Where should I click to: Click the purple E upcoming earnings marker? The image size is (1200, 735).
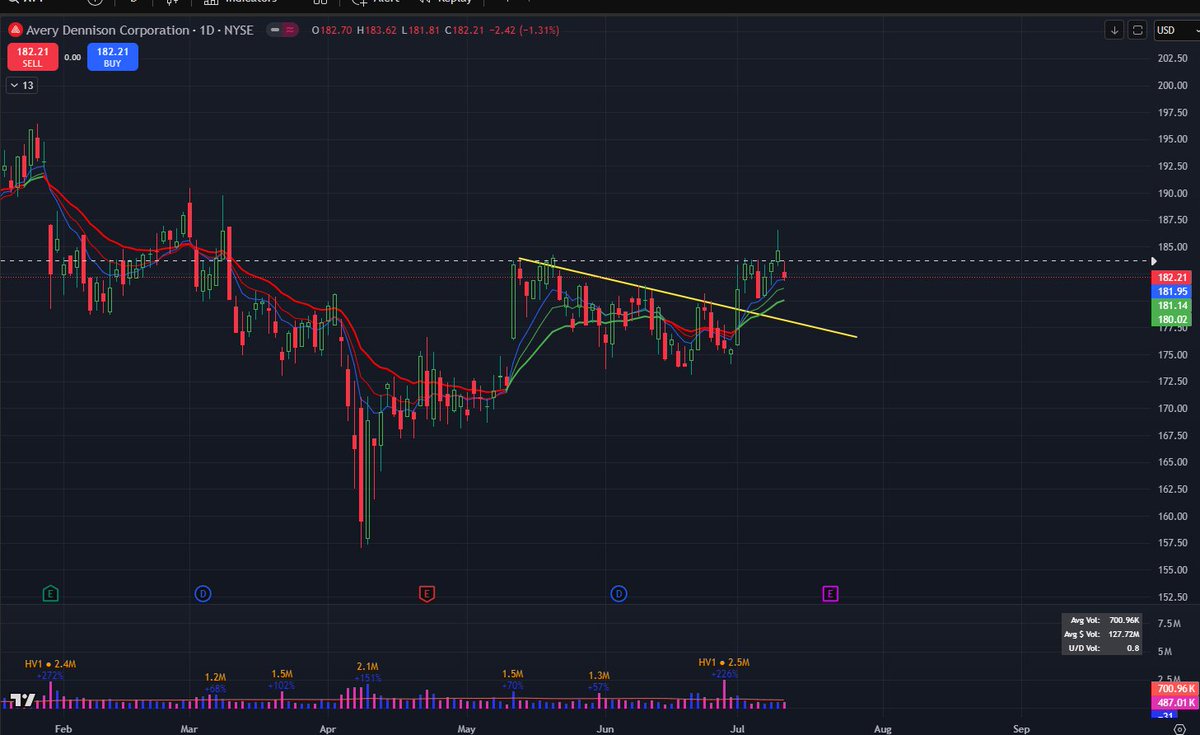point(830,594)
